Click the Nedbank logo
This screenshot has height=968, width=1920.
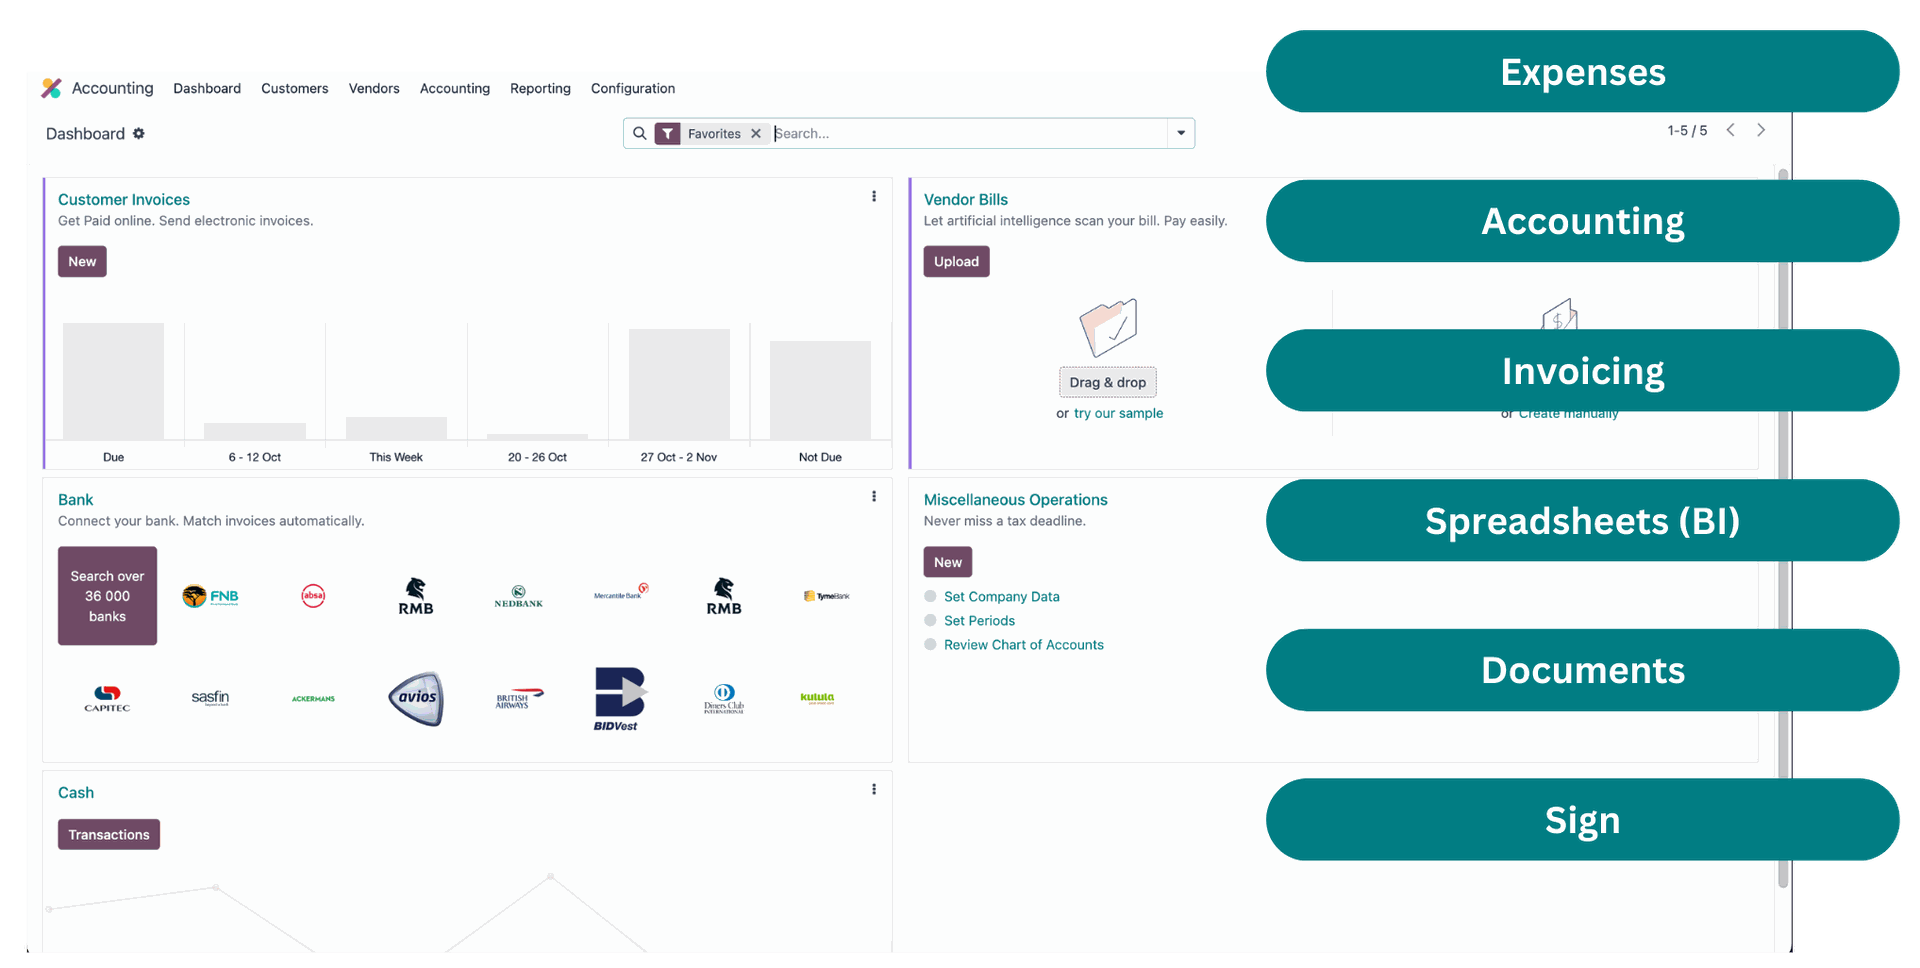(519, 597)
